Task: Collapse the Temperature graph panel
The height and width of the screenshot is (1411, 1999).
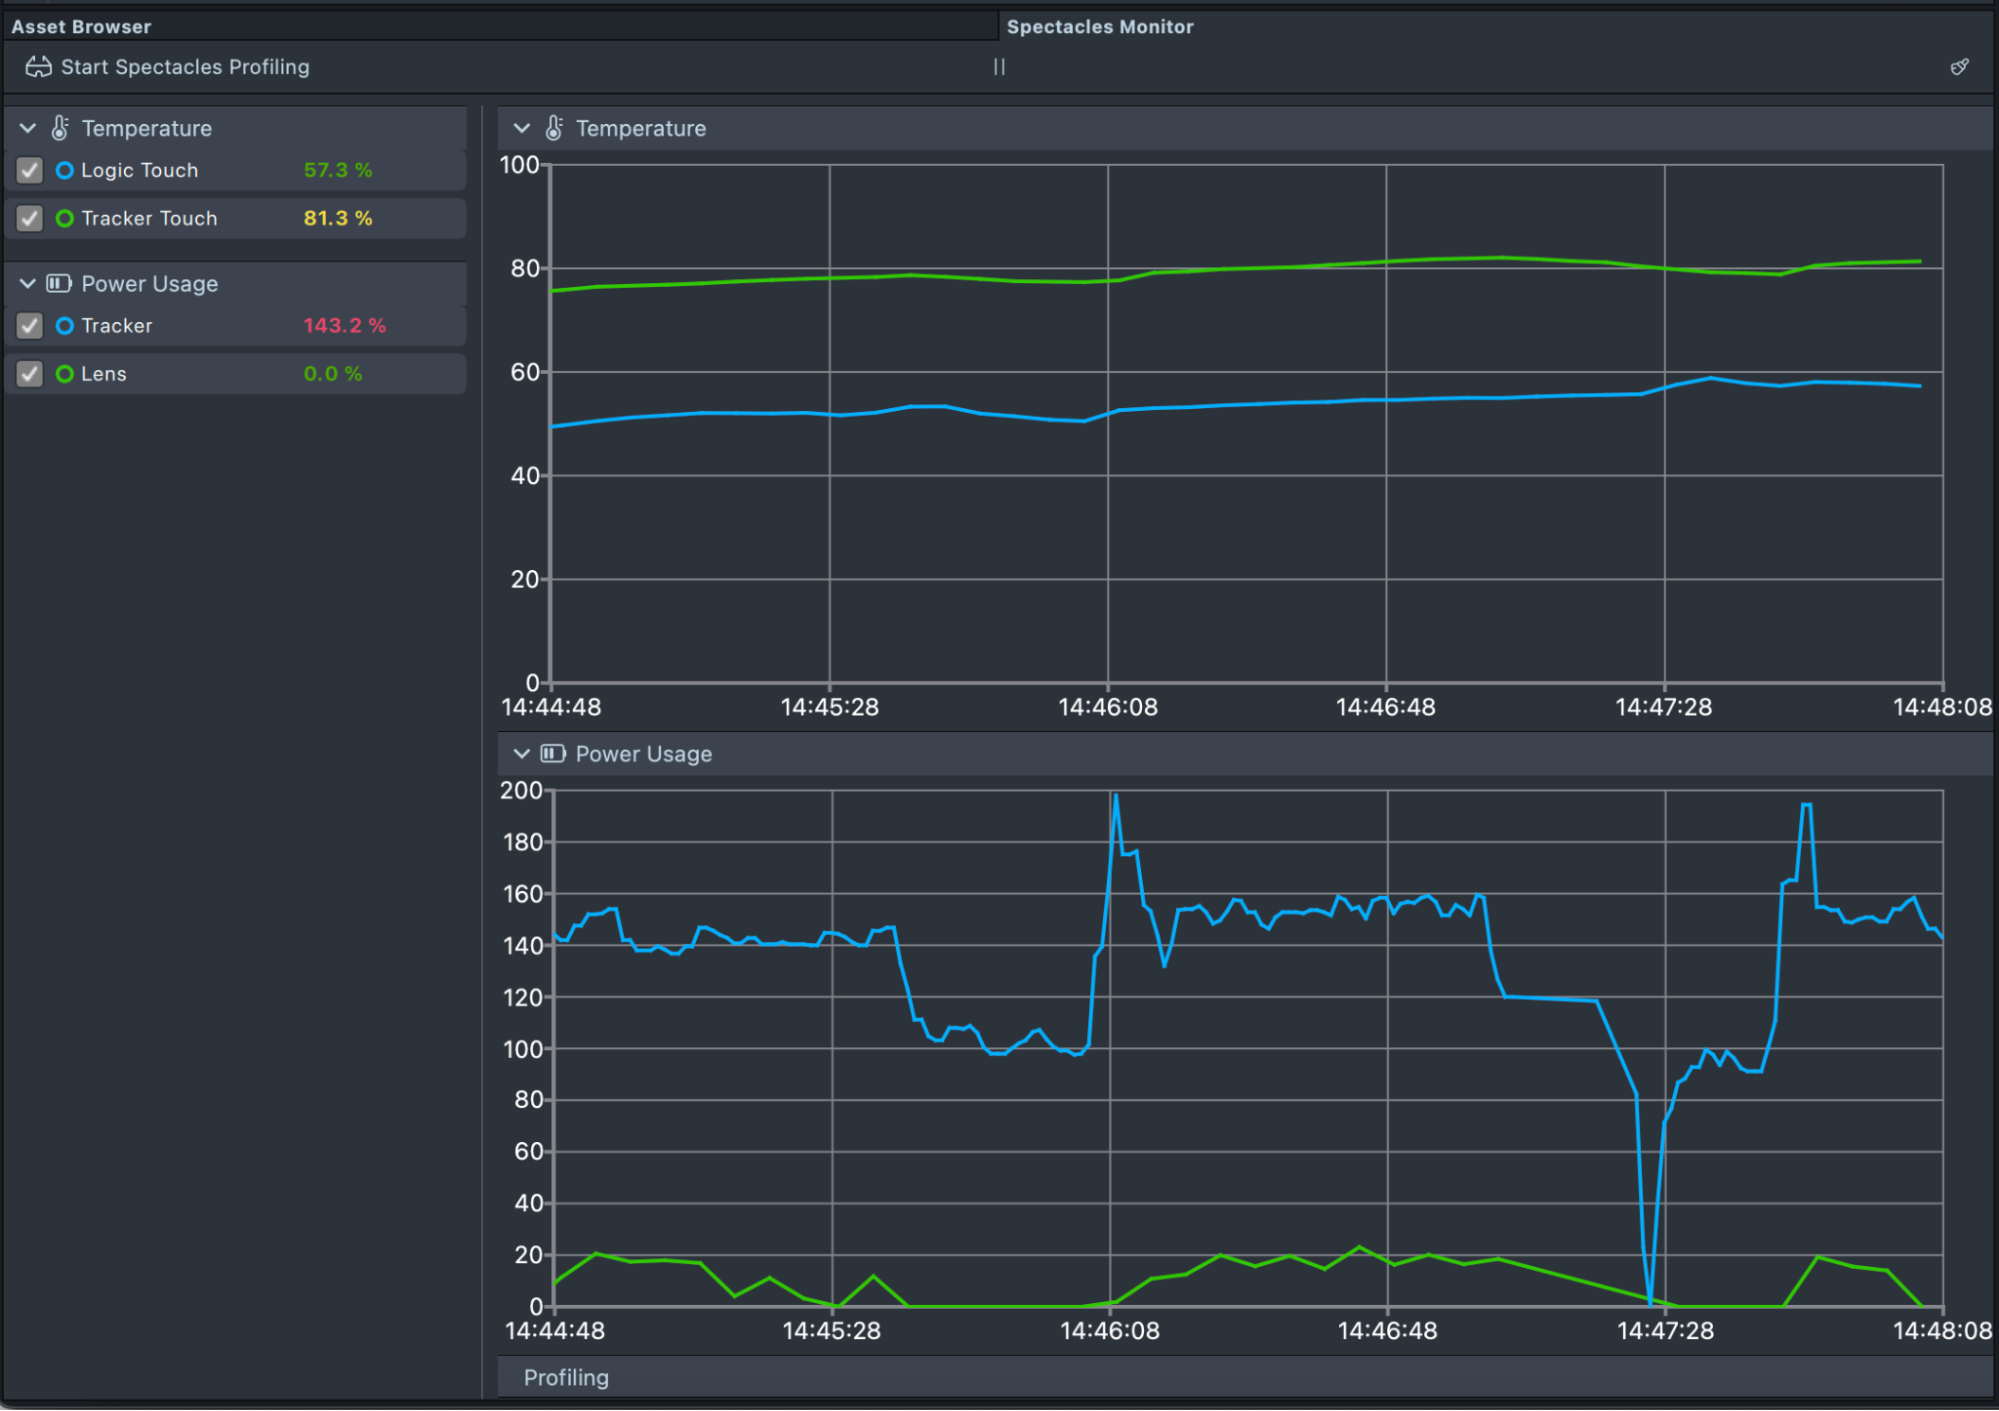Action: pos(521,128)
